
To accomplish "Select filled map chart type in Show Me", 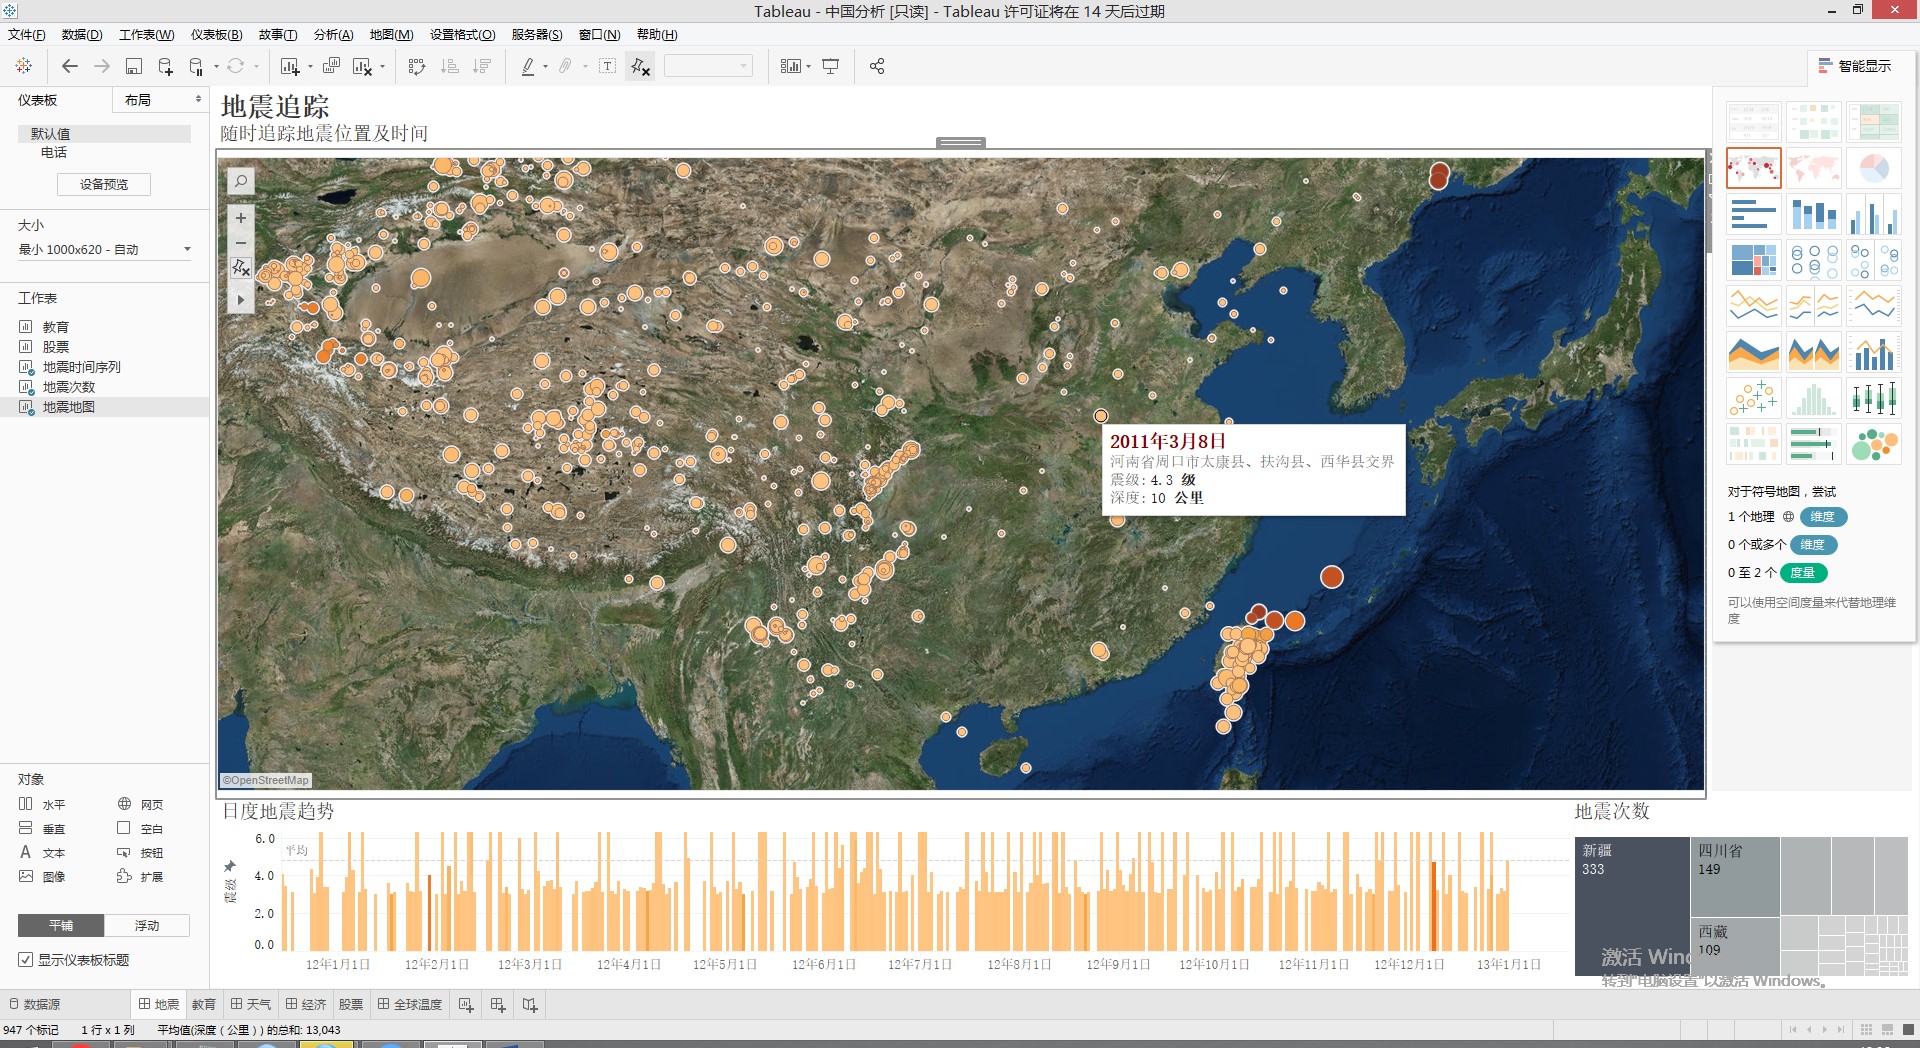I will [x=1814, y=168].
